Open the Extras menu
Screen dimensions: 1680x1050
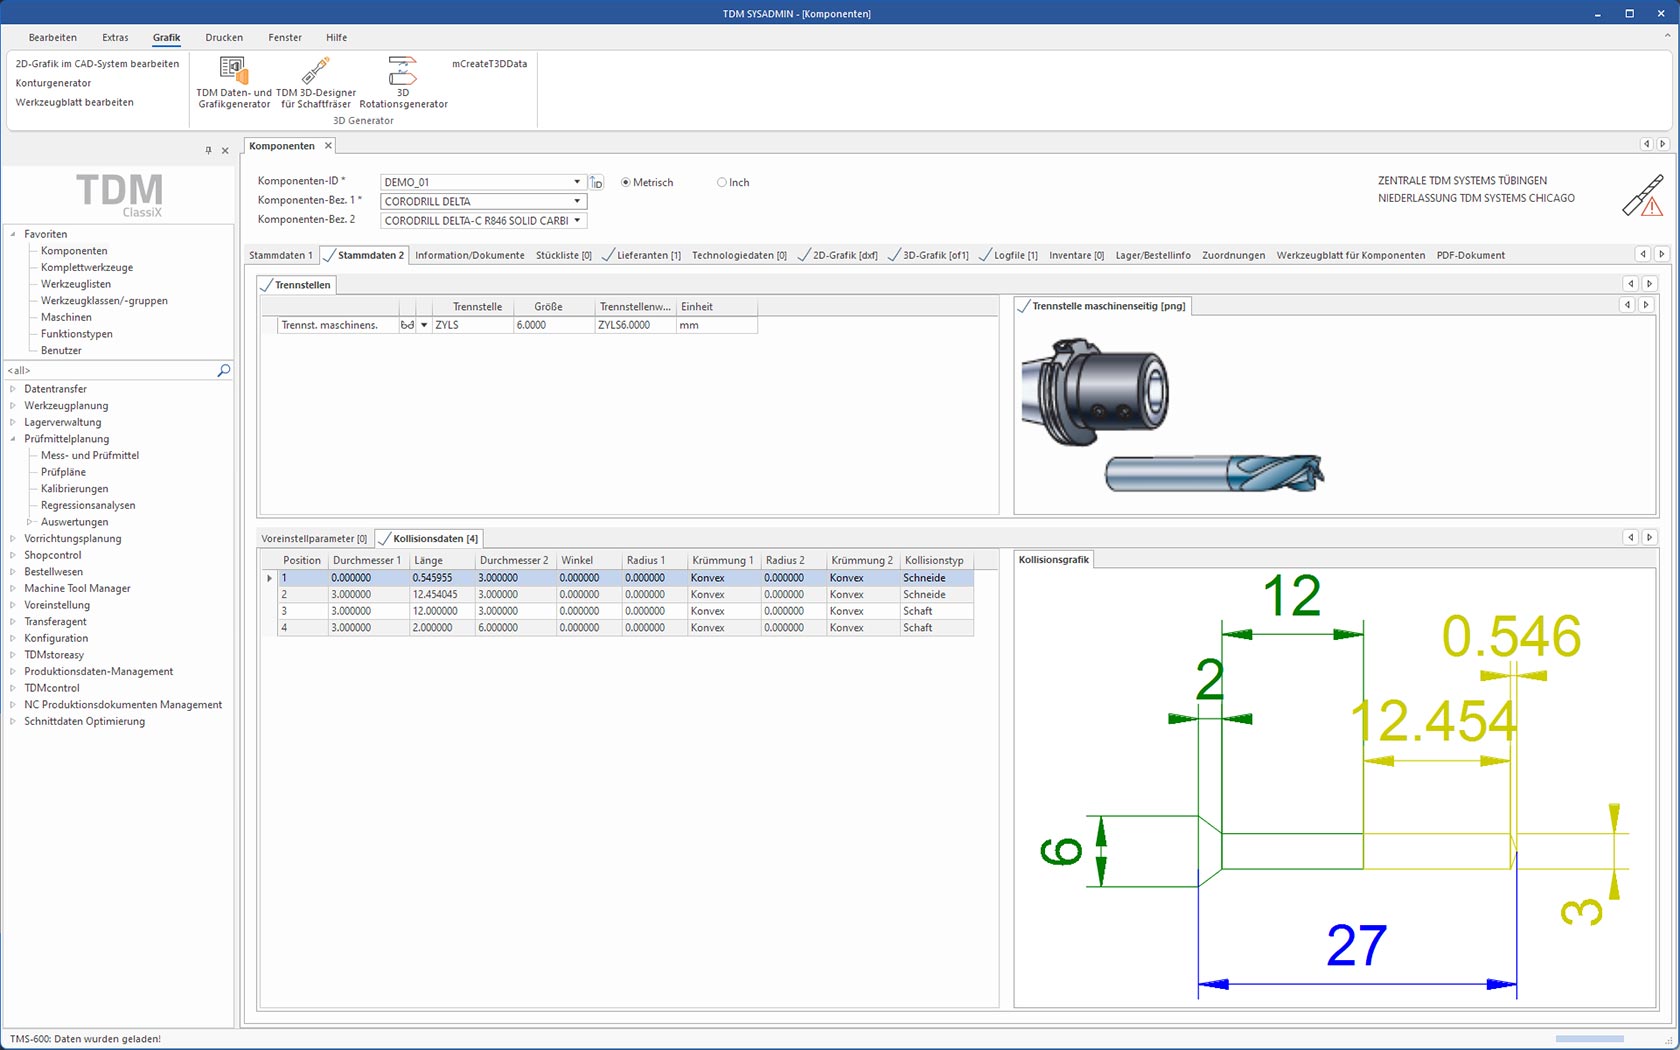coord(115,37)
